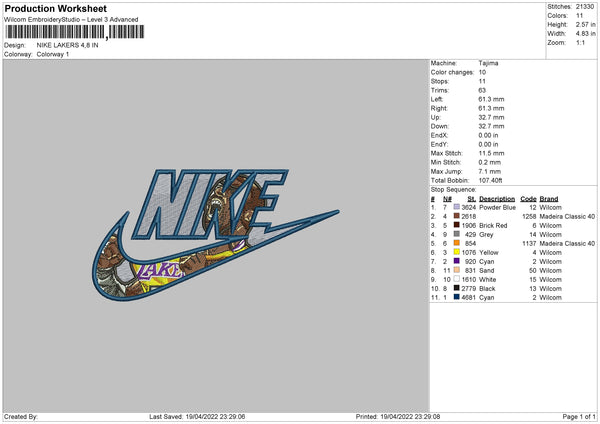Click the 'Grey' description in row 4
This screenshot has width=600, height=424.
click(x=486, y=235)
